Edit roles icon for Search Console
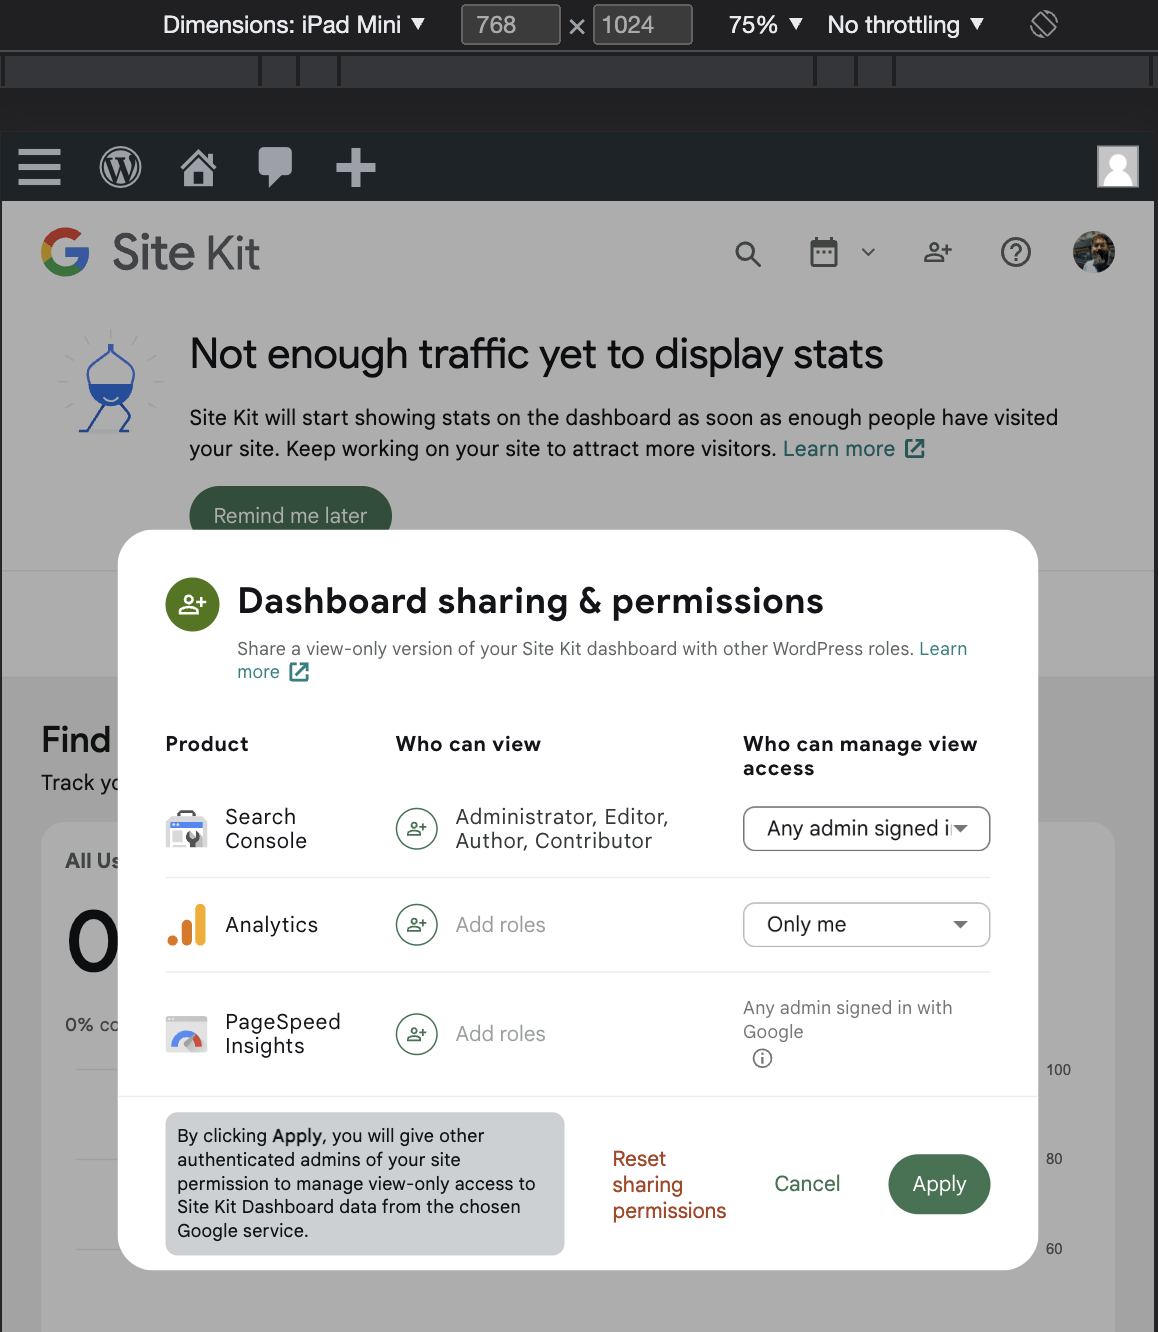 tap(417, 829)
